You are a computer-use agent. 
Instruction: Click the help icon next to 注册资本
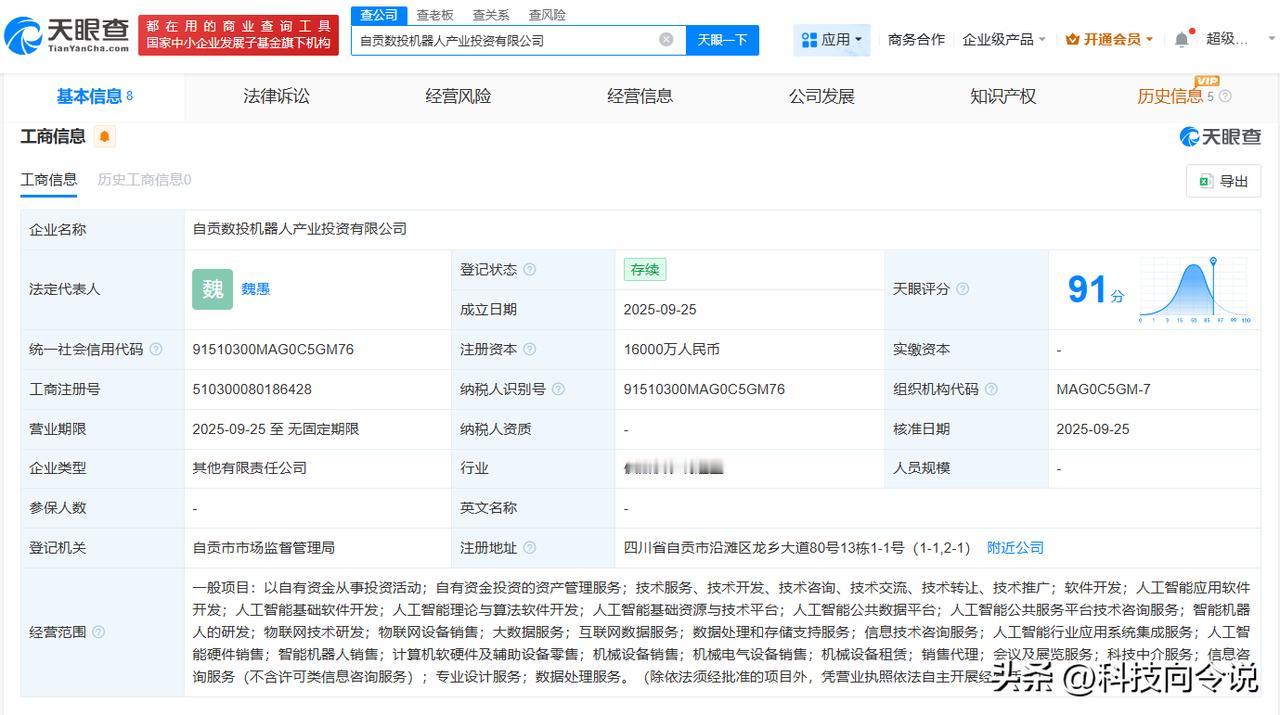[x=530, y=349]
